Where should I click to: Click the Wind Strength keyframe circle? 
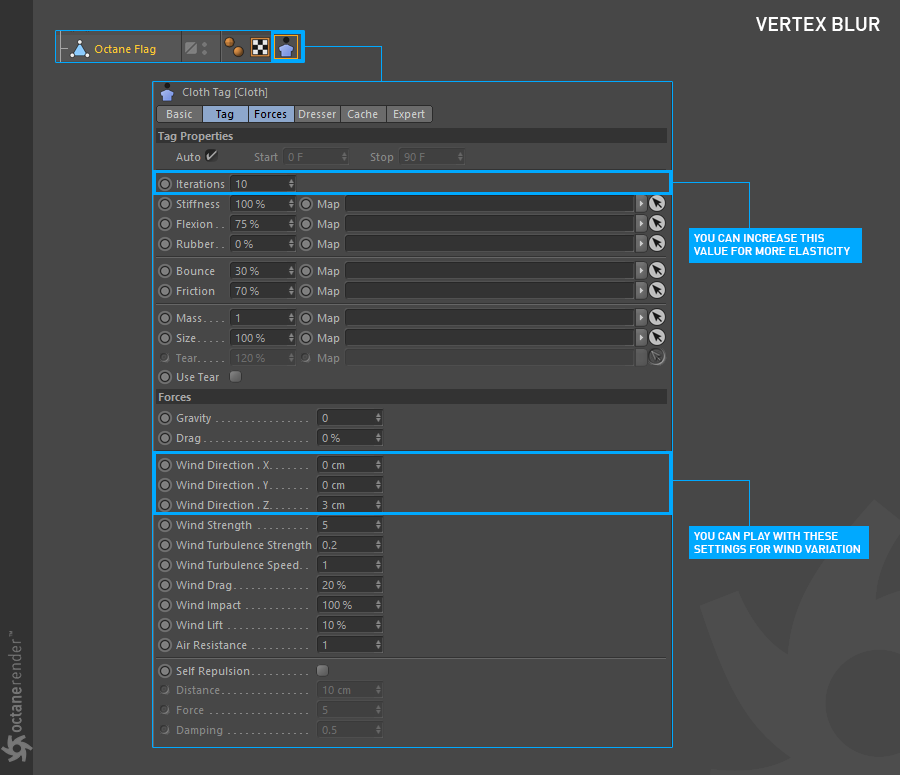coord(165,525)
